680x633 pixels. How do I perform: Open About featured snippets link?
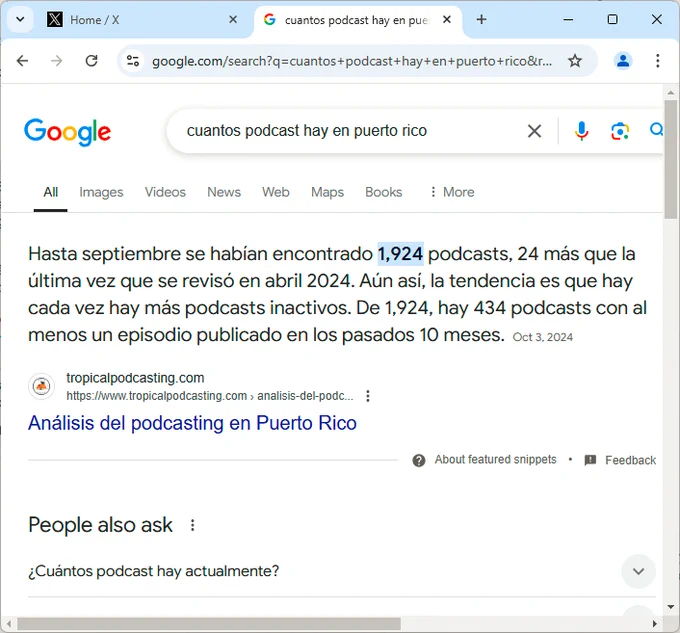point(495,460)
